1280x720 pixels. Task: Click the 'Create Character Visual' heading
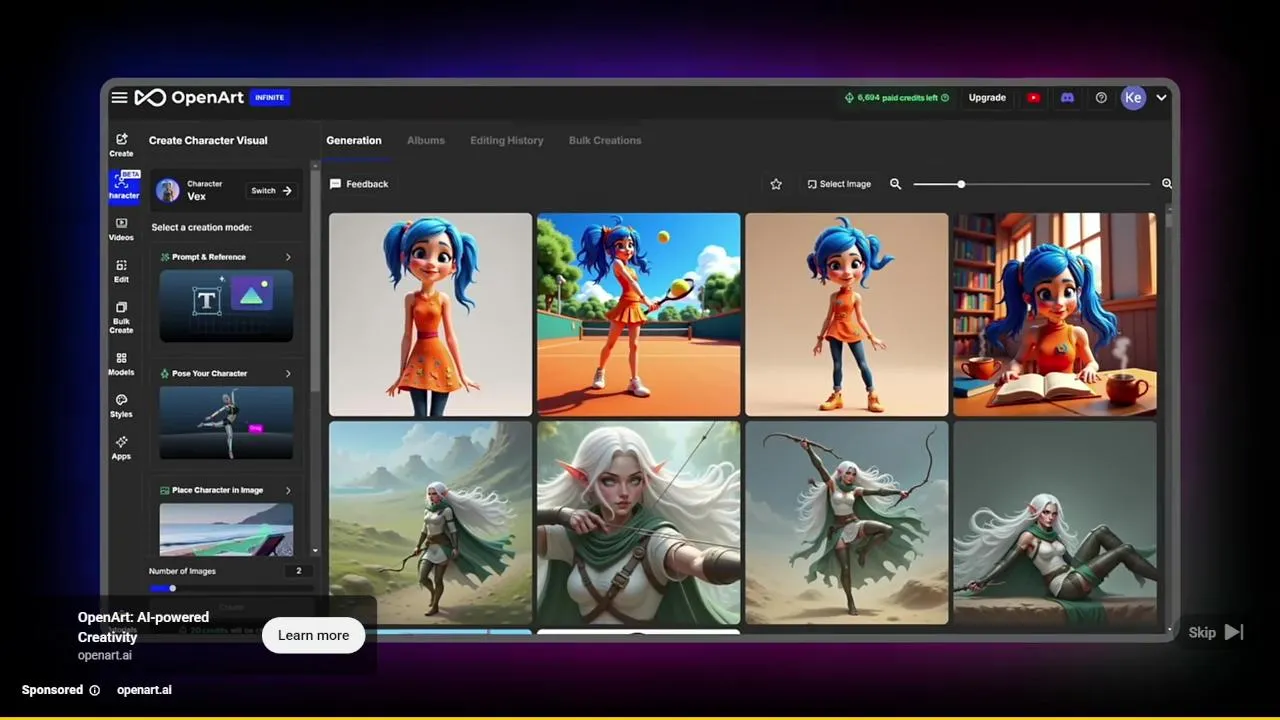[208, 140]
